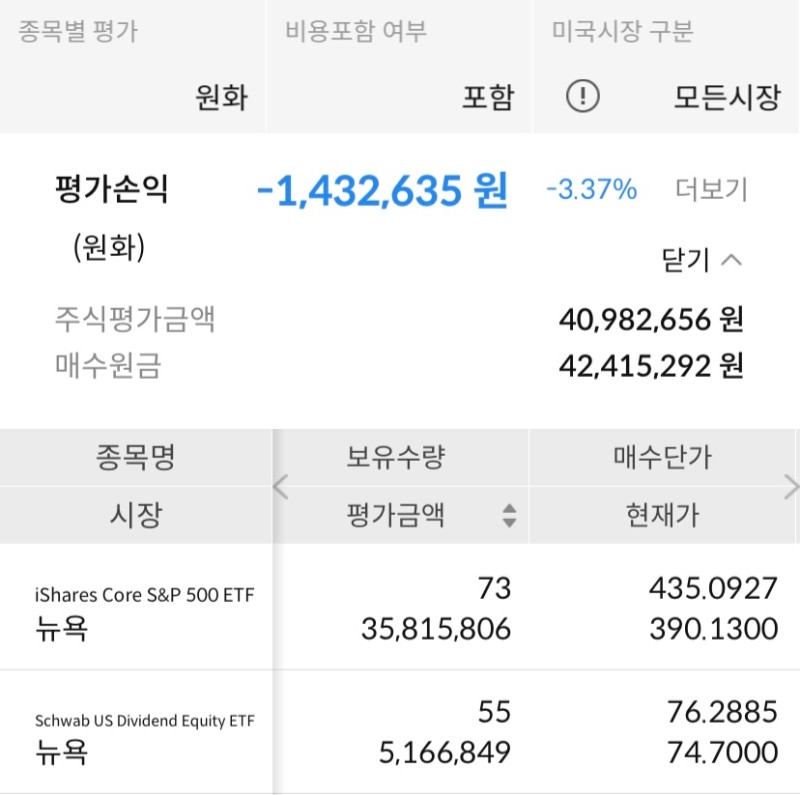Tap the 매수원금 value 42,415,292 원
800x795 pixels.
(x=651, y=366)
